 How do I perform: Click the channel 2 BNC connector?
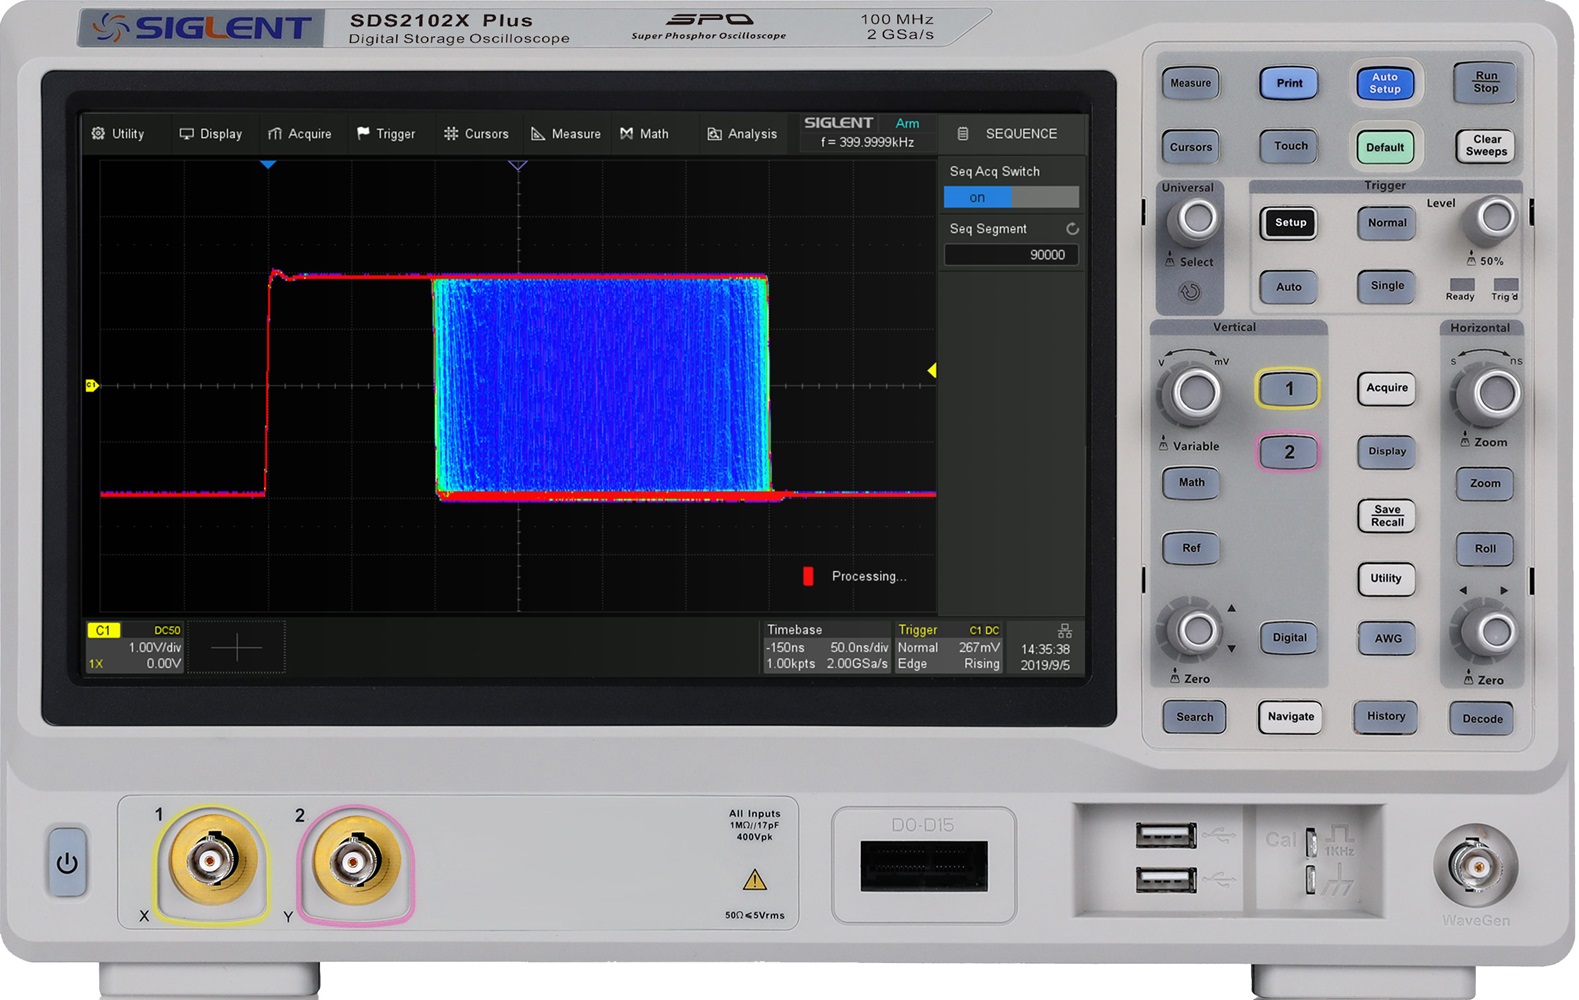[x=354, y=861]
